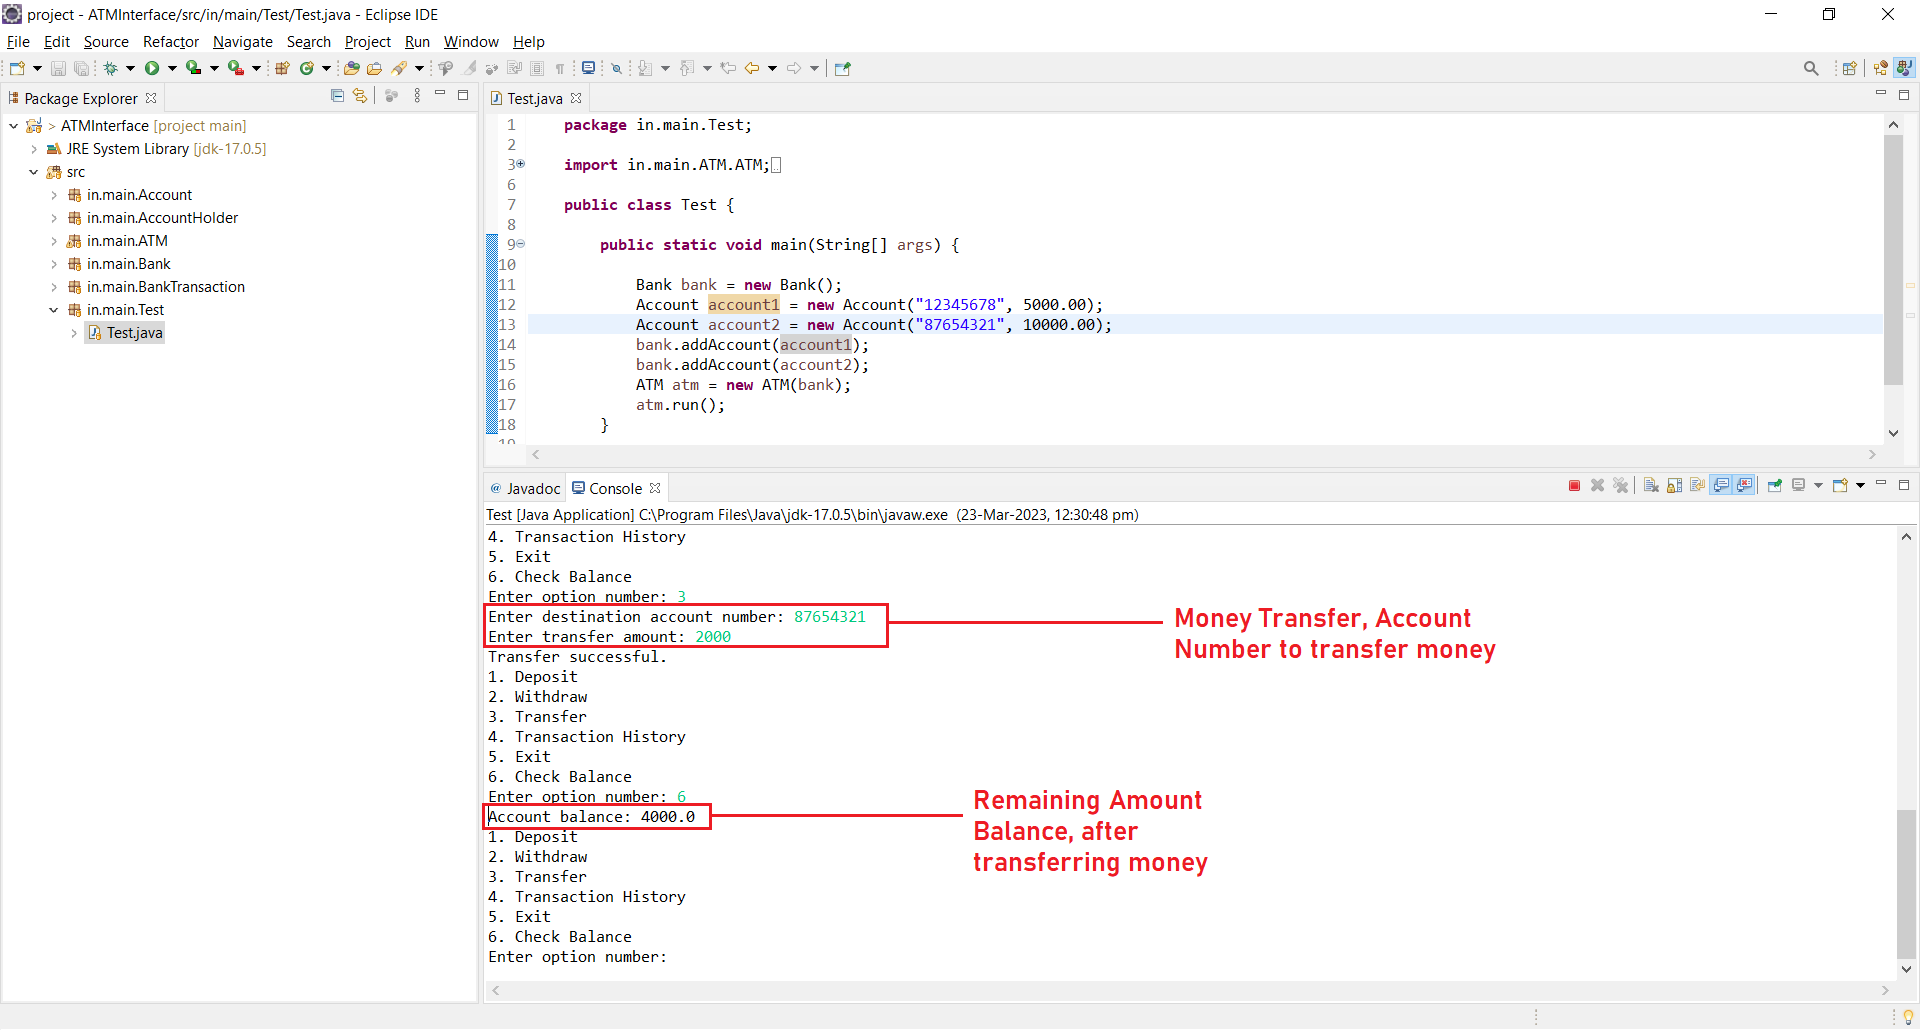Toggle Show Console on standard error change
The width and height of the screenshot is (1924, 1030).
pyautogui.click(x=1745, y=486)
